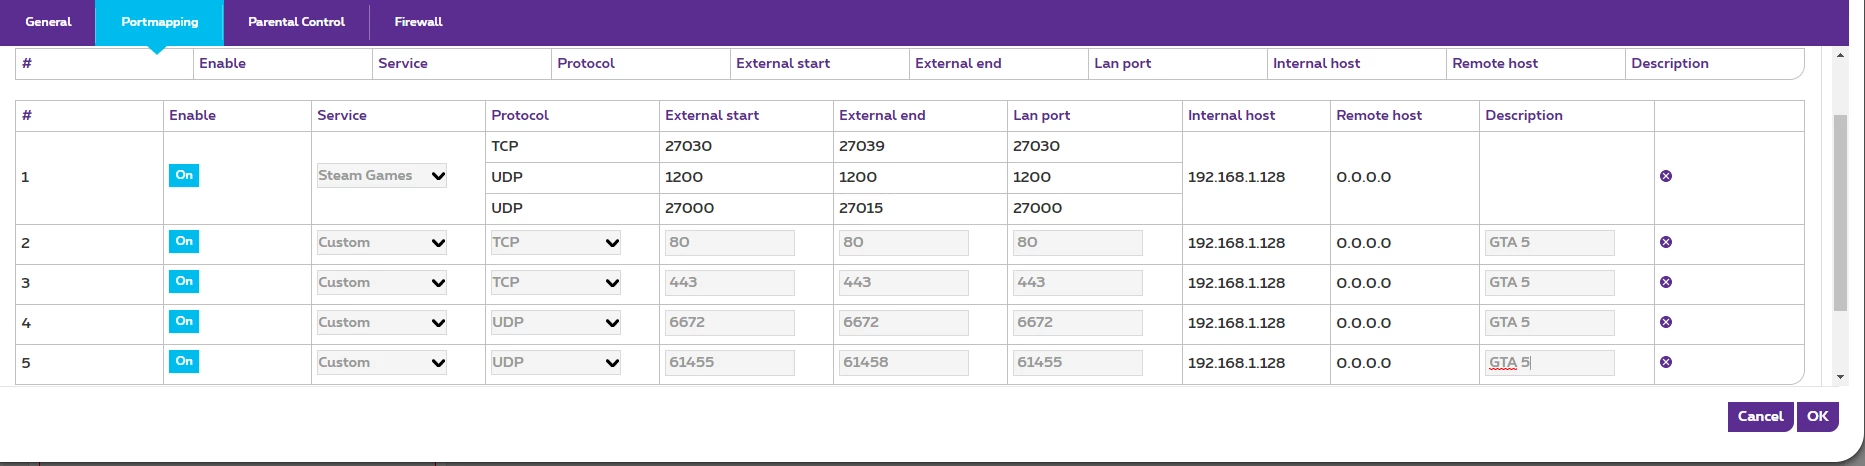Delete port mapping rule 1

click(1665, 177)
